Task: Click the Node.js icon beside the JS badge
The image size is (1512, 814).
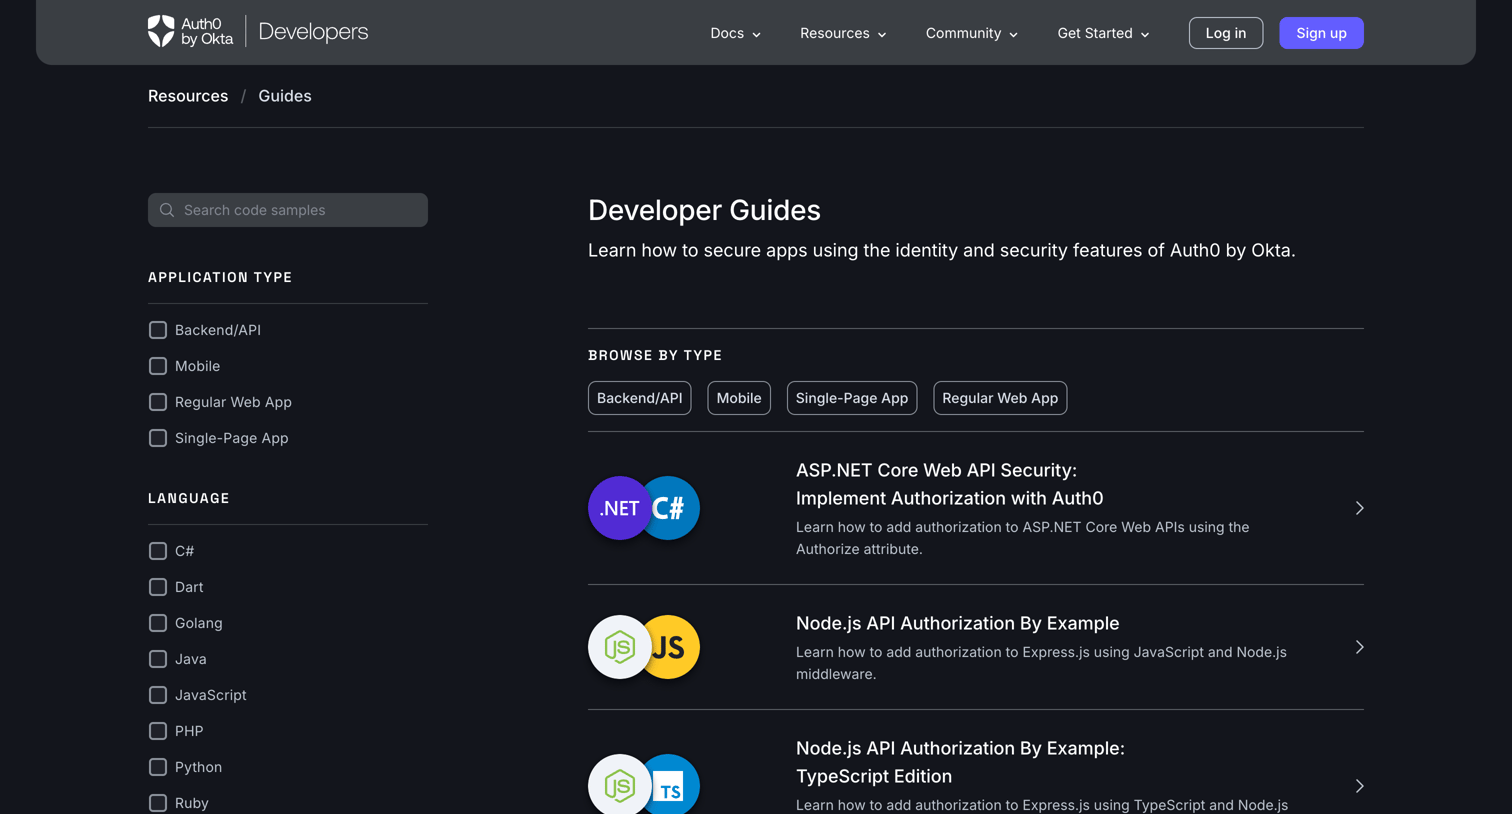Action: (619, 647)
